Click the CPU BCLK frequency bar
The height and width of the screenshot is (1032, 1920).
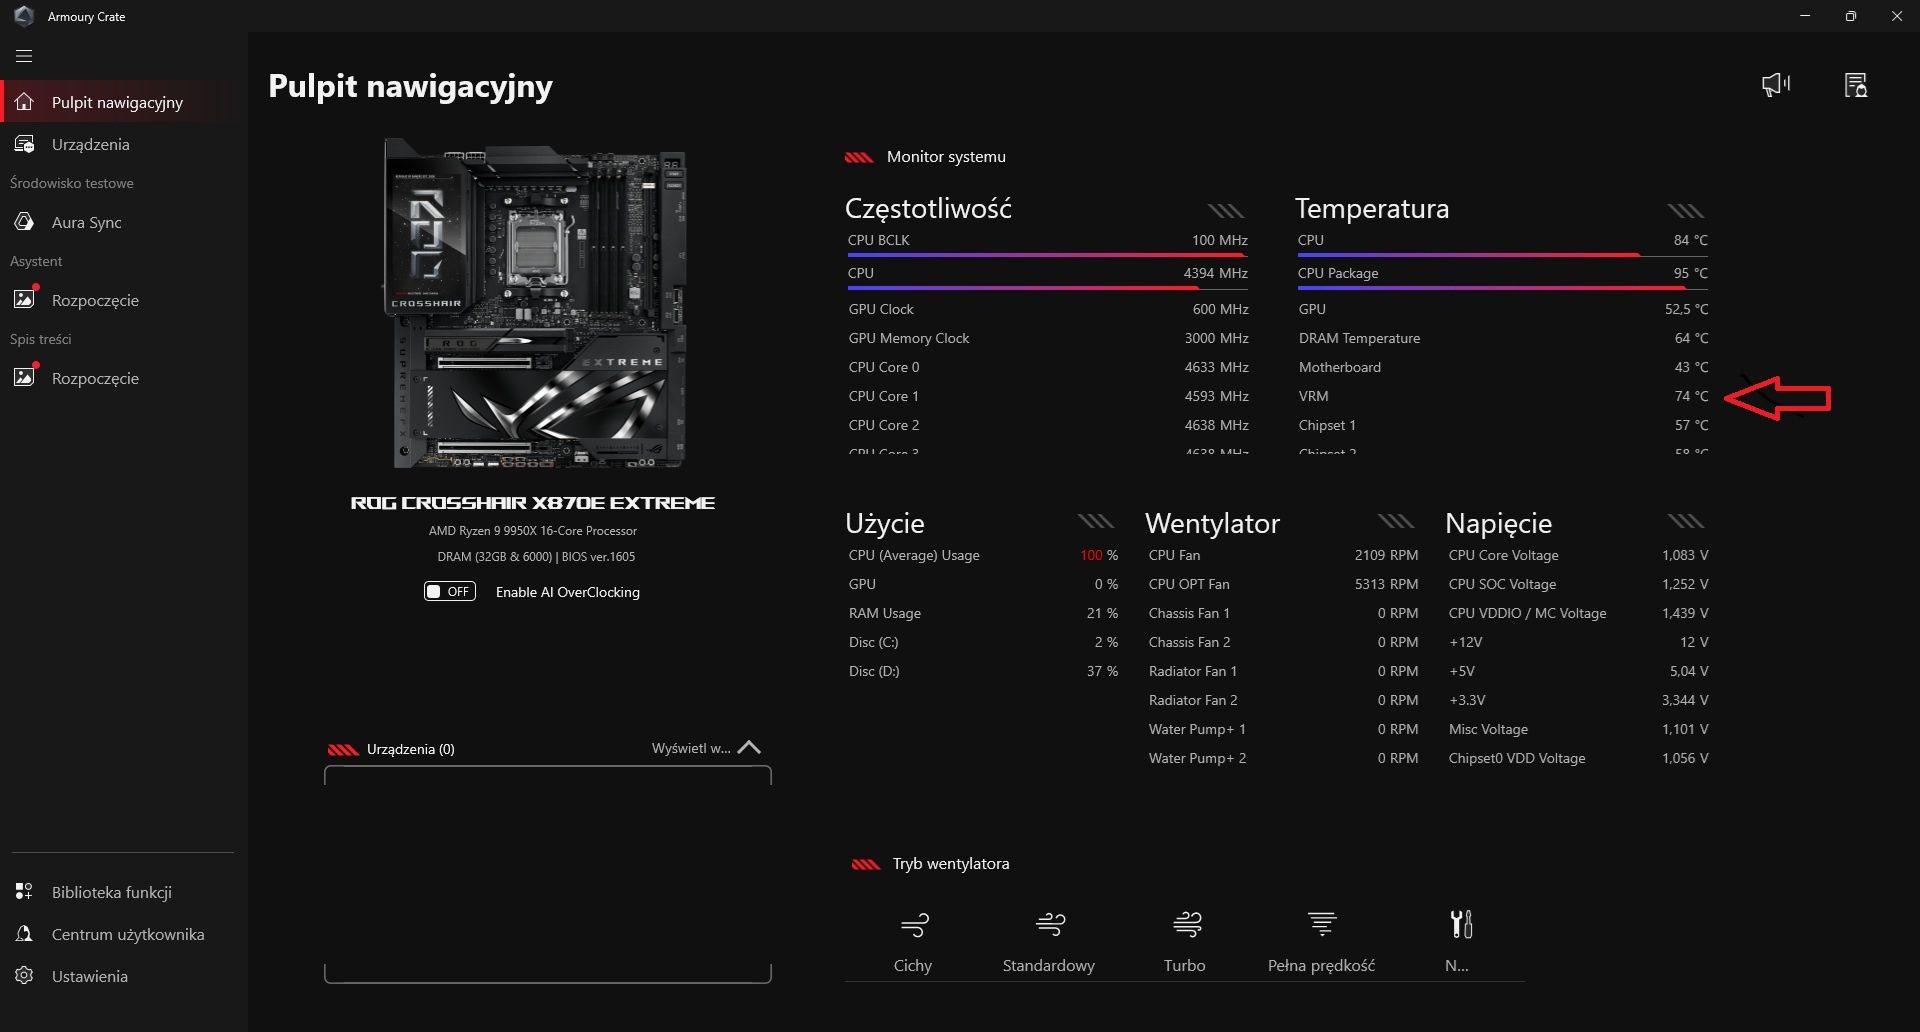coord(1046,255)
